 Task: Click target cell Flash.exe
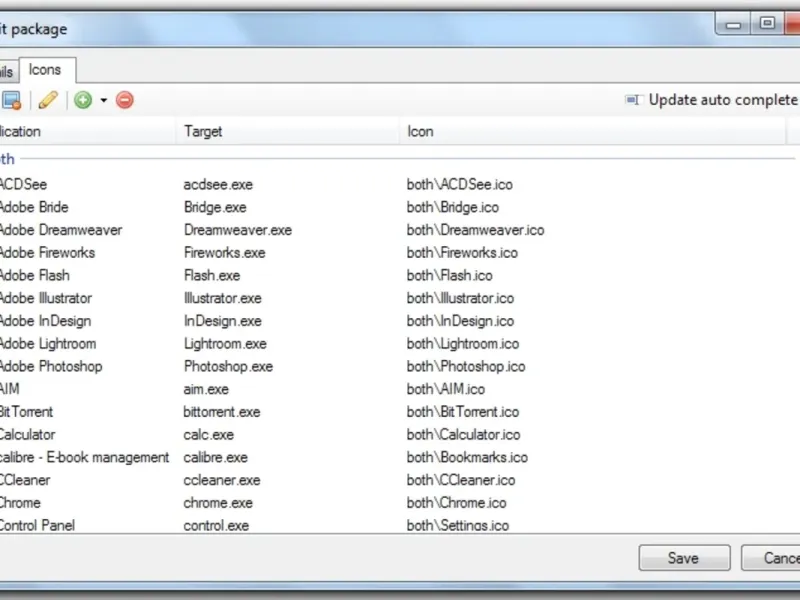212,275
